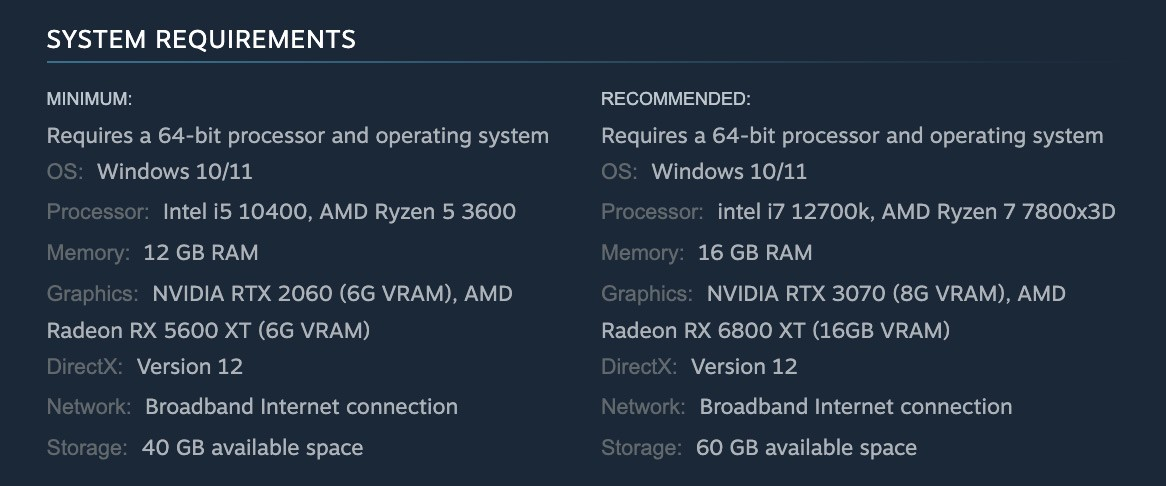Click NVIDIA RTX 2060 graphics line

(x=332, y=294)
